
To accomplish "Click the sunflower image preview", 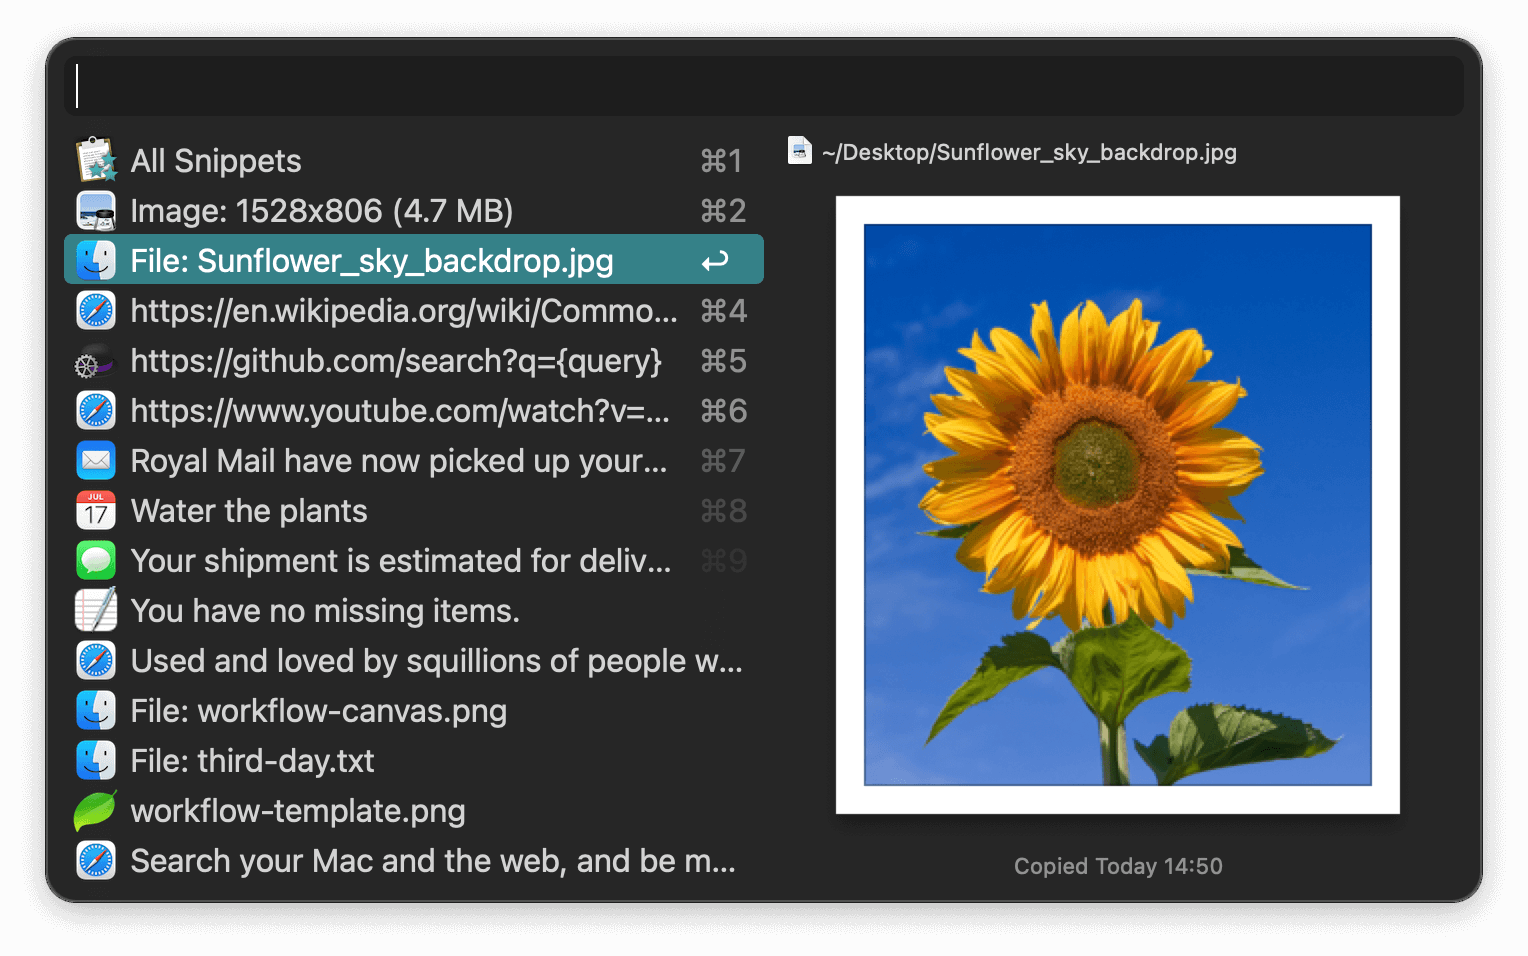I will pos(1118,505).
